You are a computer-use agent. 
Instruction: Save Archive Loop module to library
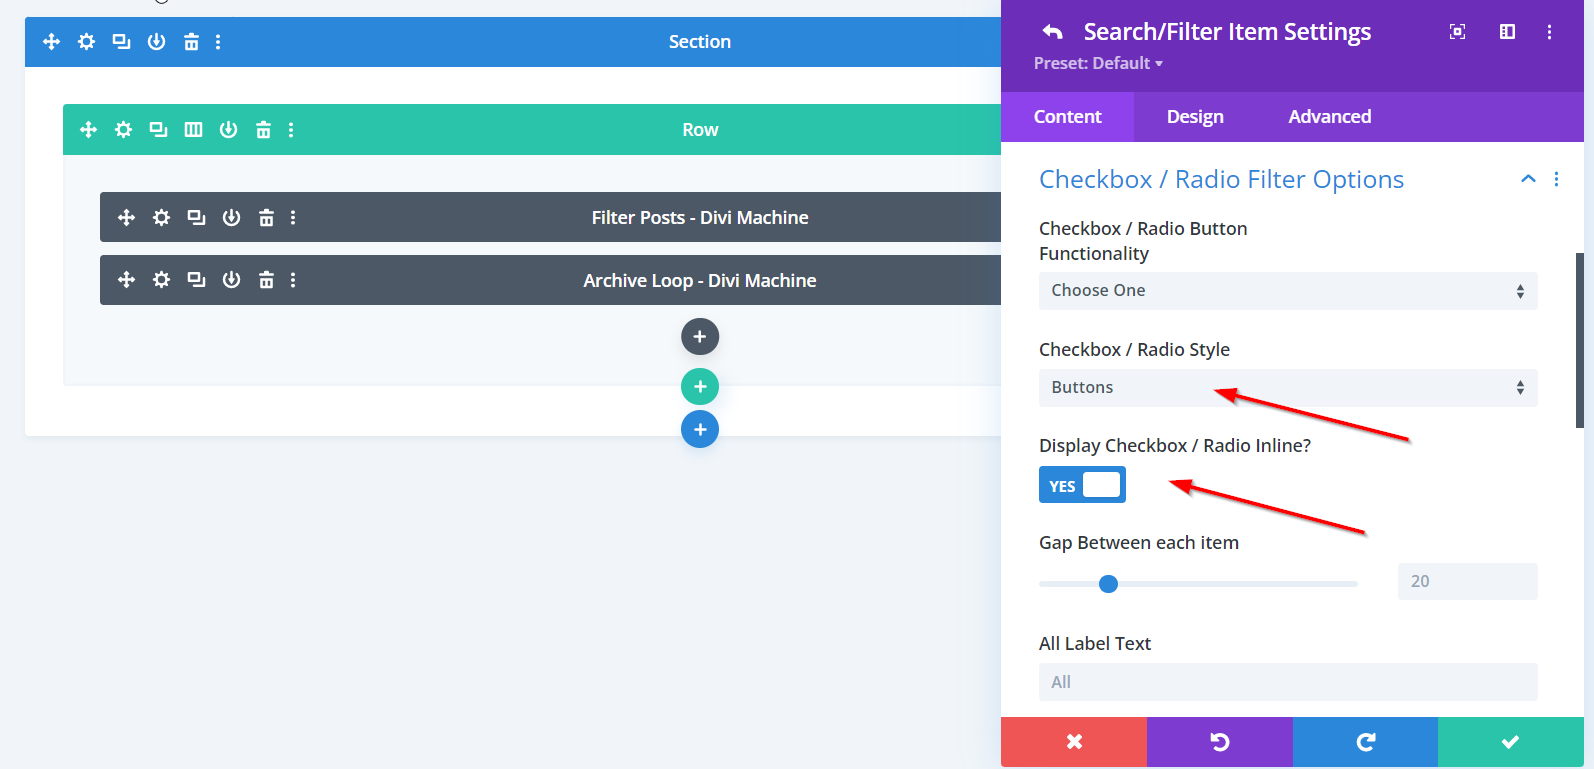(231, 280)
